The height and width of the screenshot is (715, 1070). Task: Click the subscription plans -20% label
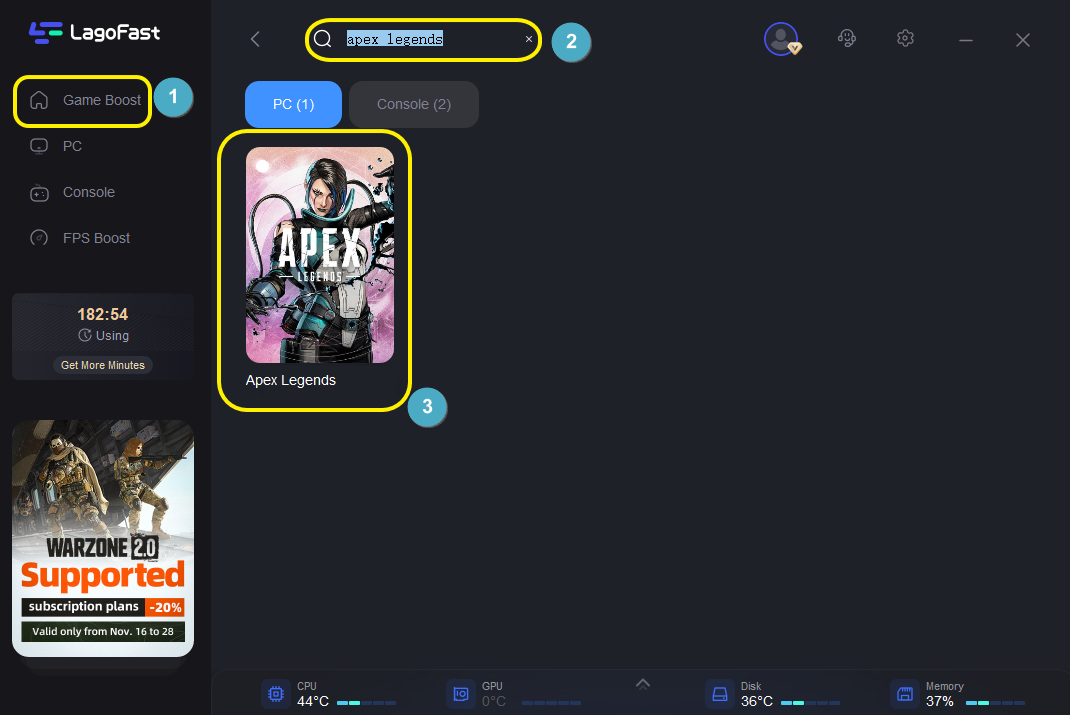pyautogui.click(x=103, y=607)
